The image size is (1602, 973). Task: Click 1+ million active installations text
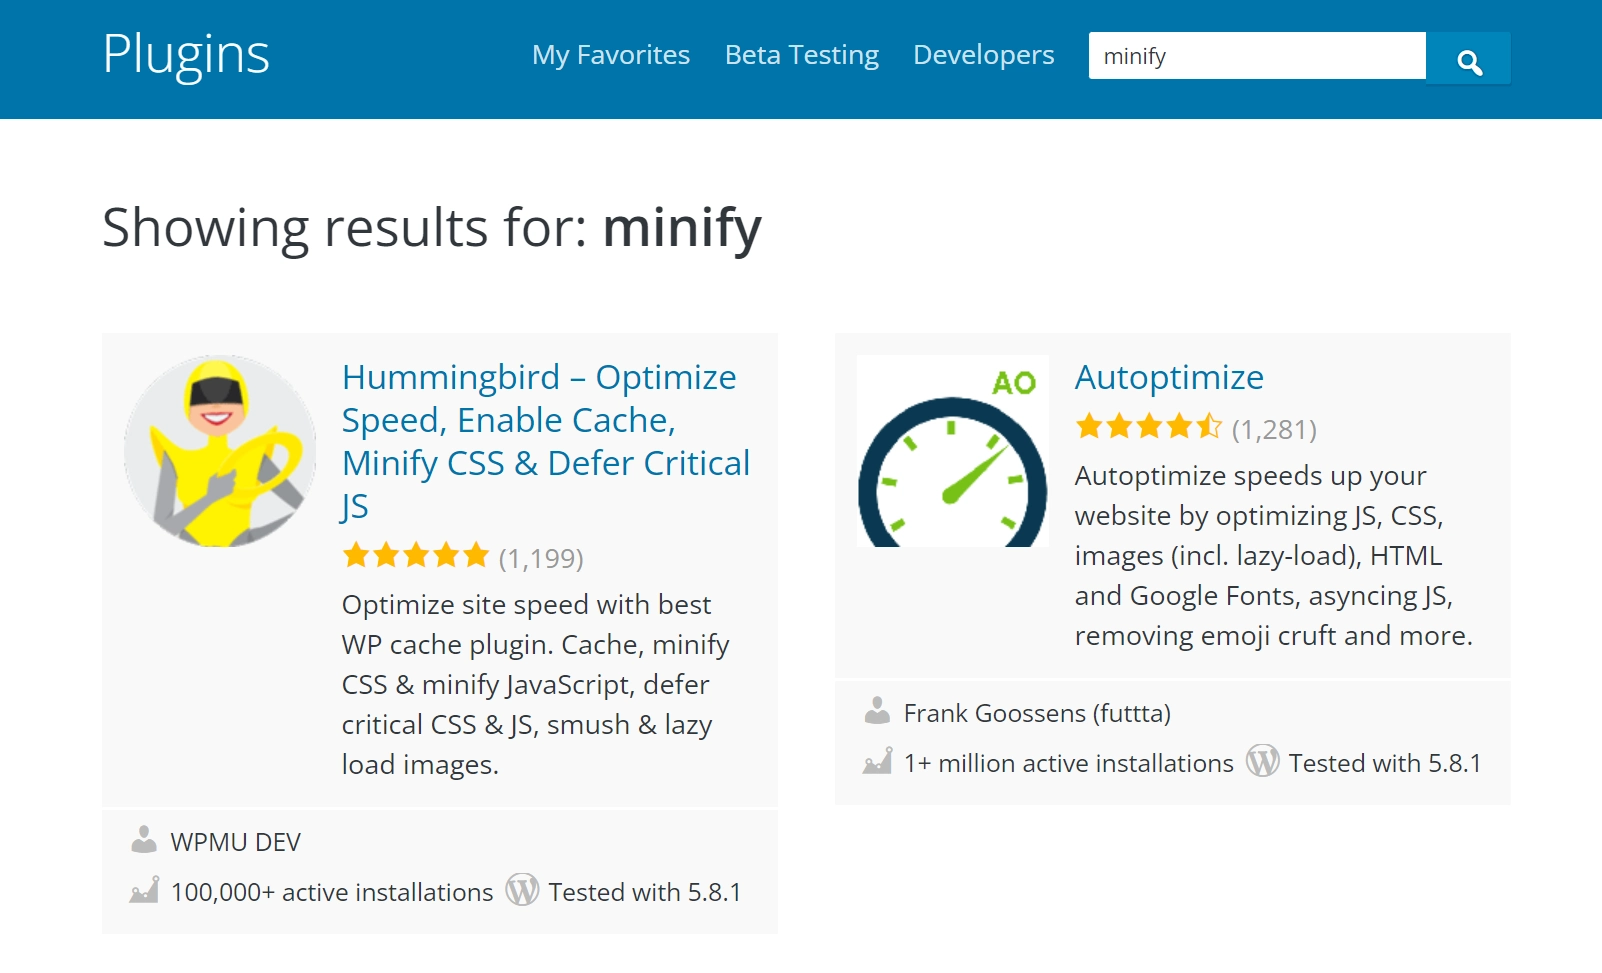point(1069,763)
